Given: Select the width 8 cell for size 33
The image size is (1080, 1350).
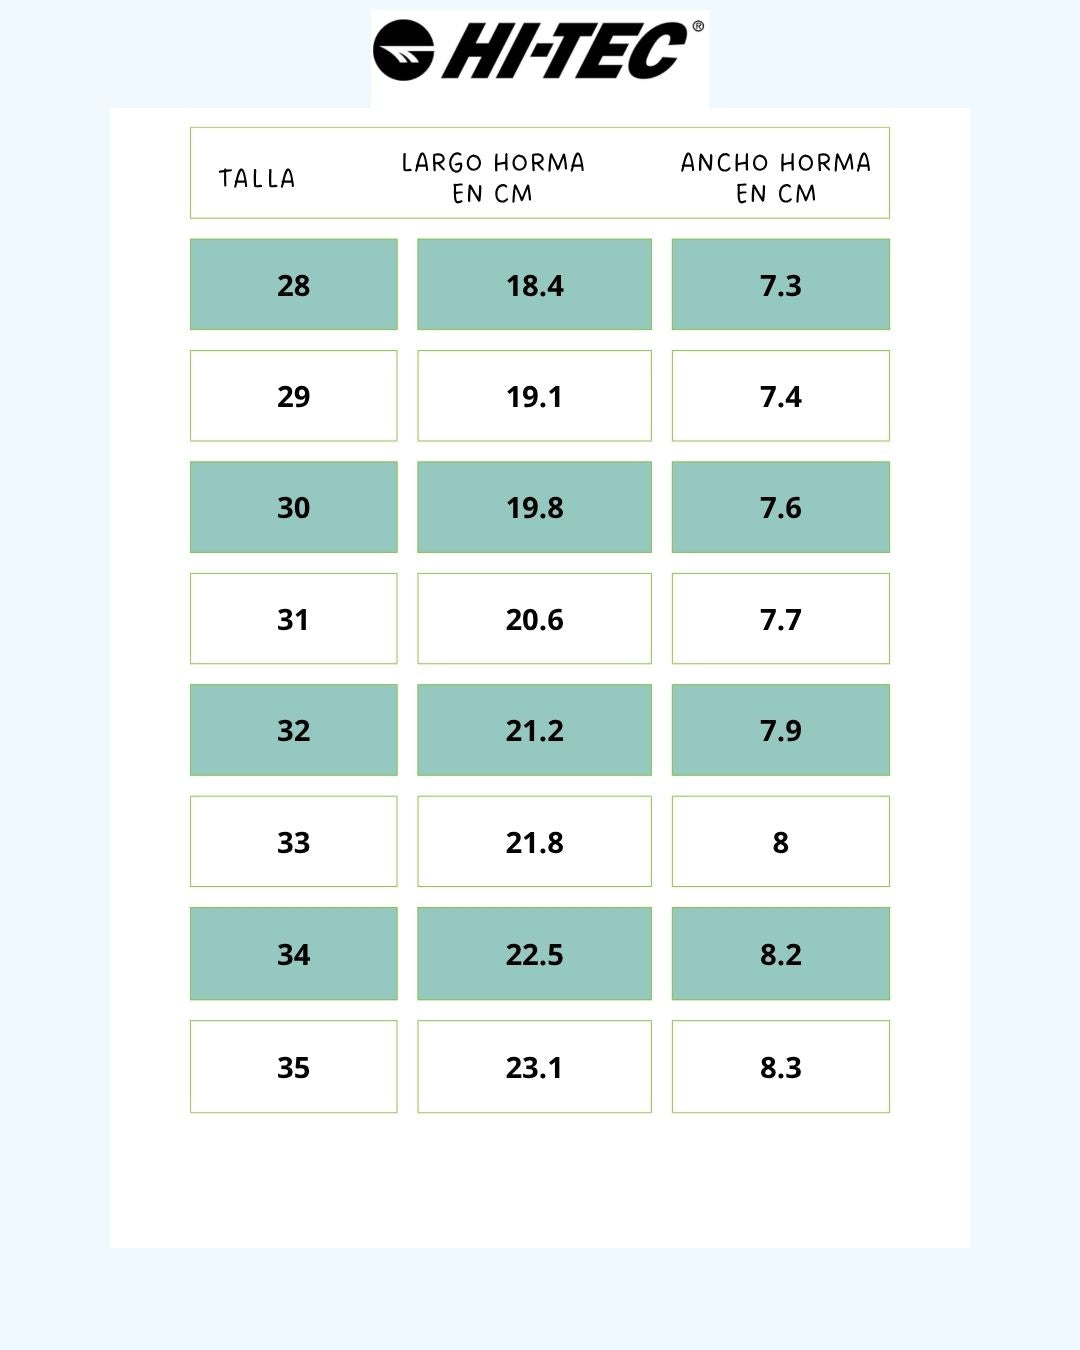Looking at the screenshot, I should click(x=780, y=842).
